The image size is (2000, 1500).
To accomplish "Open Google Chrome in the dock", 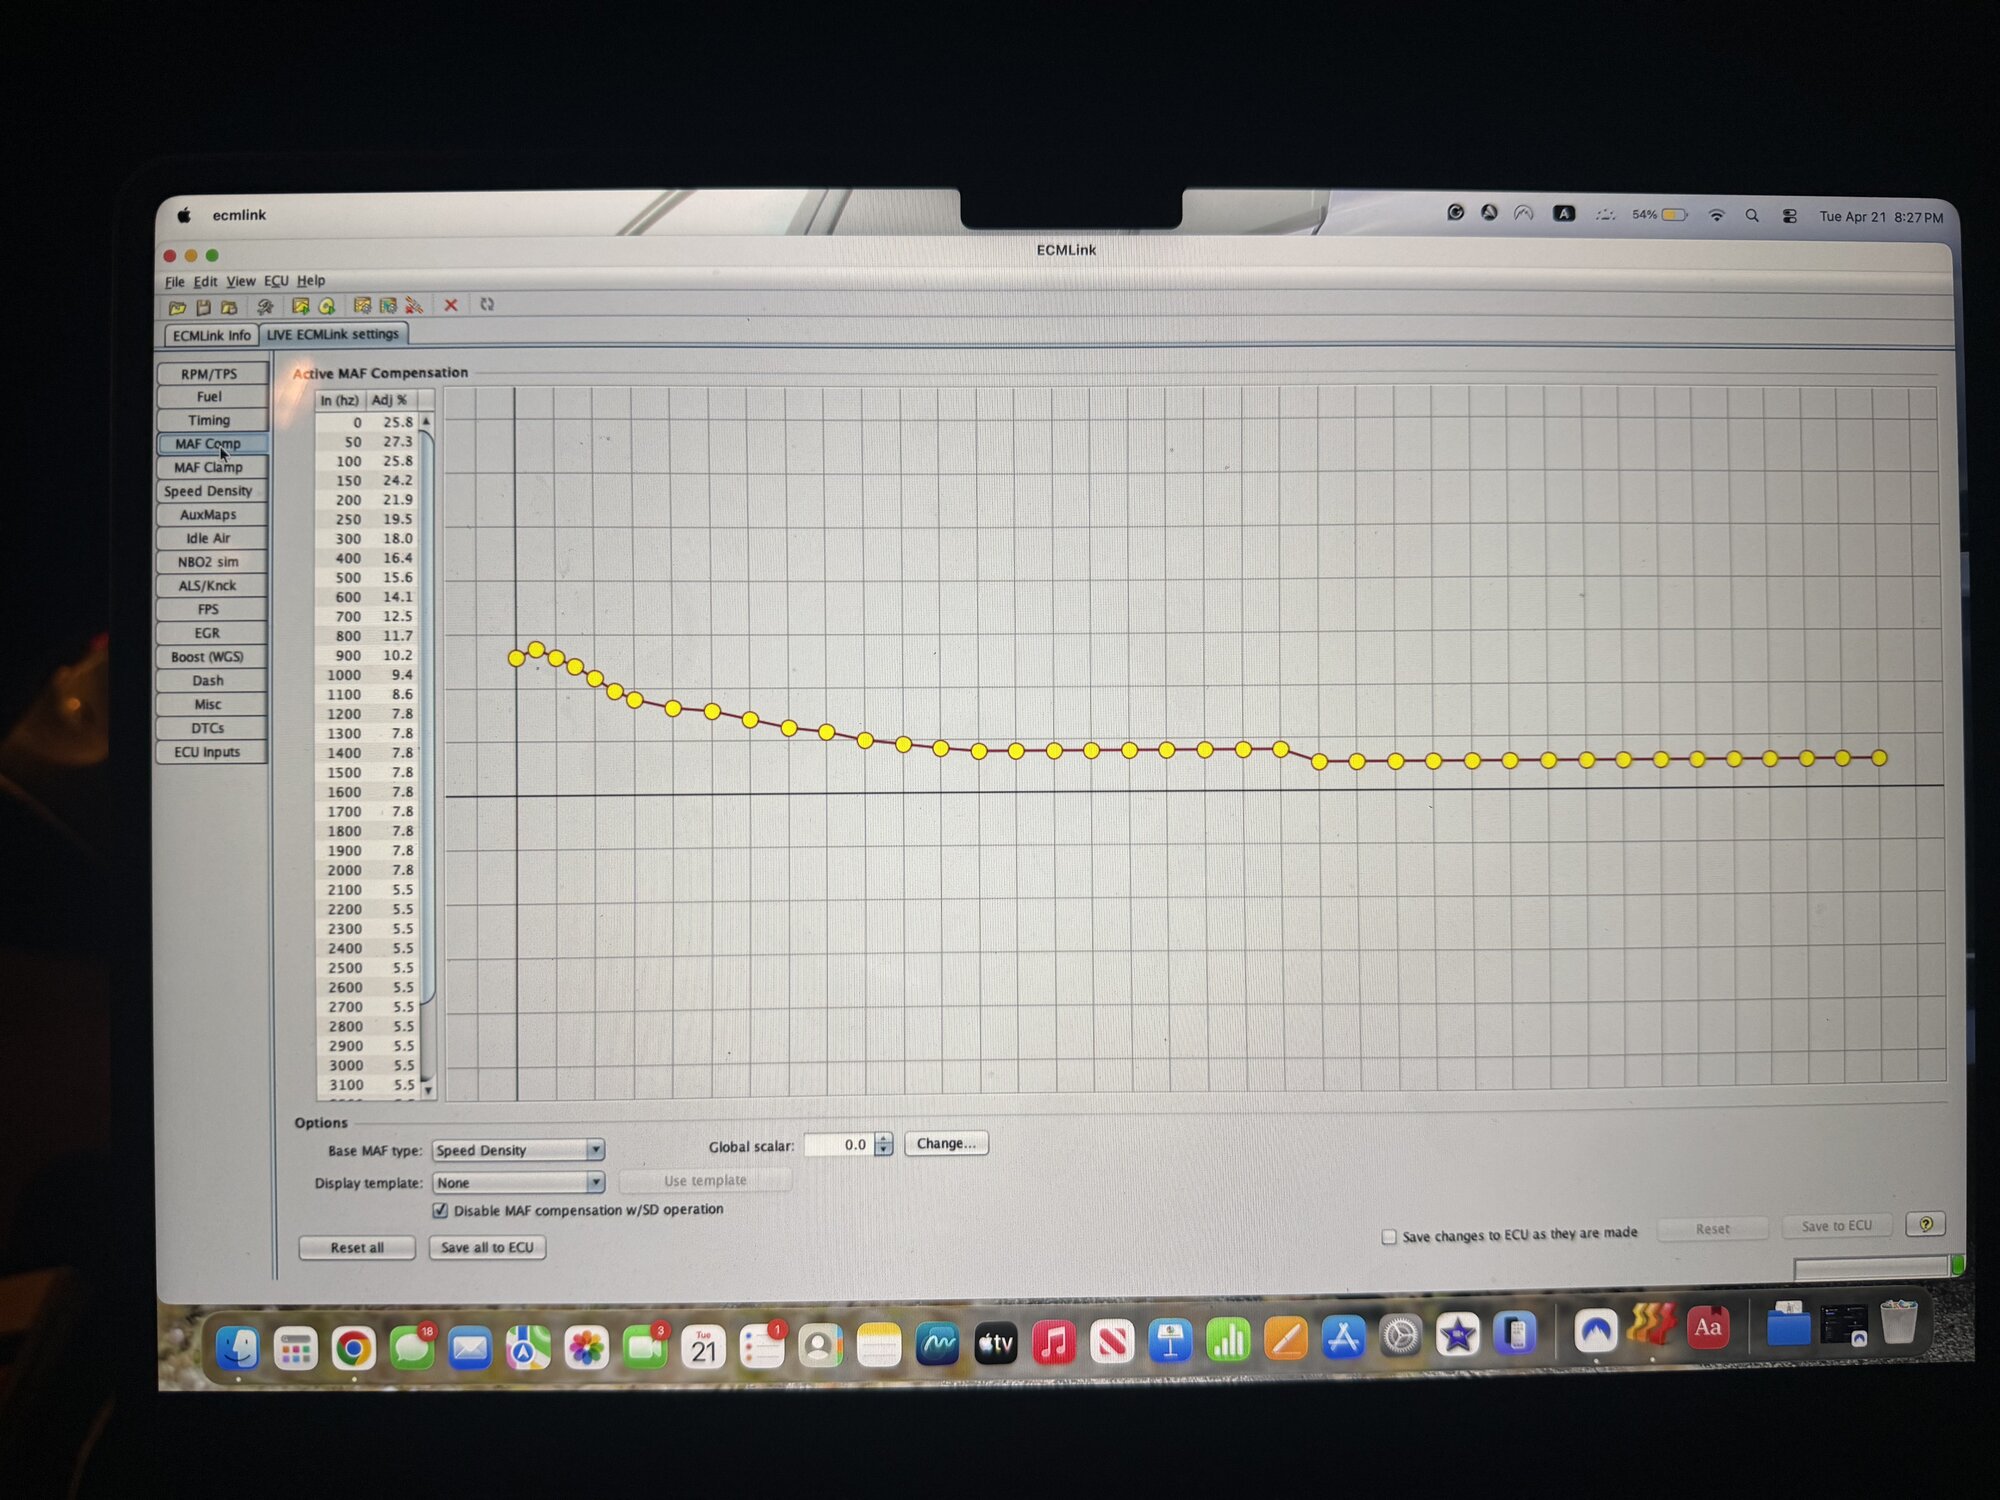I will [x=353, y=1349].
